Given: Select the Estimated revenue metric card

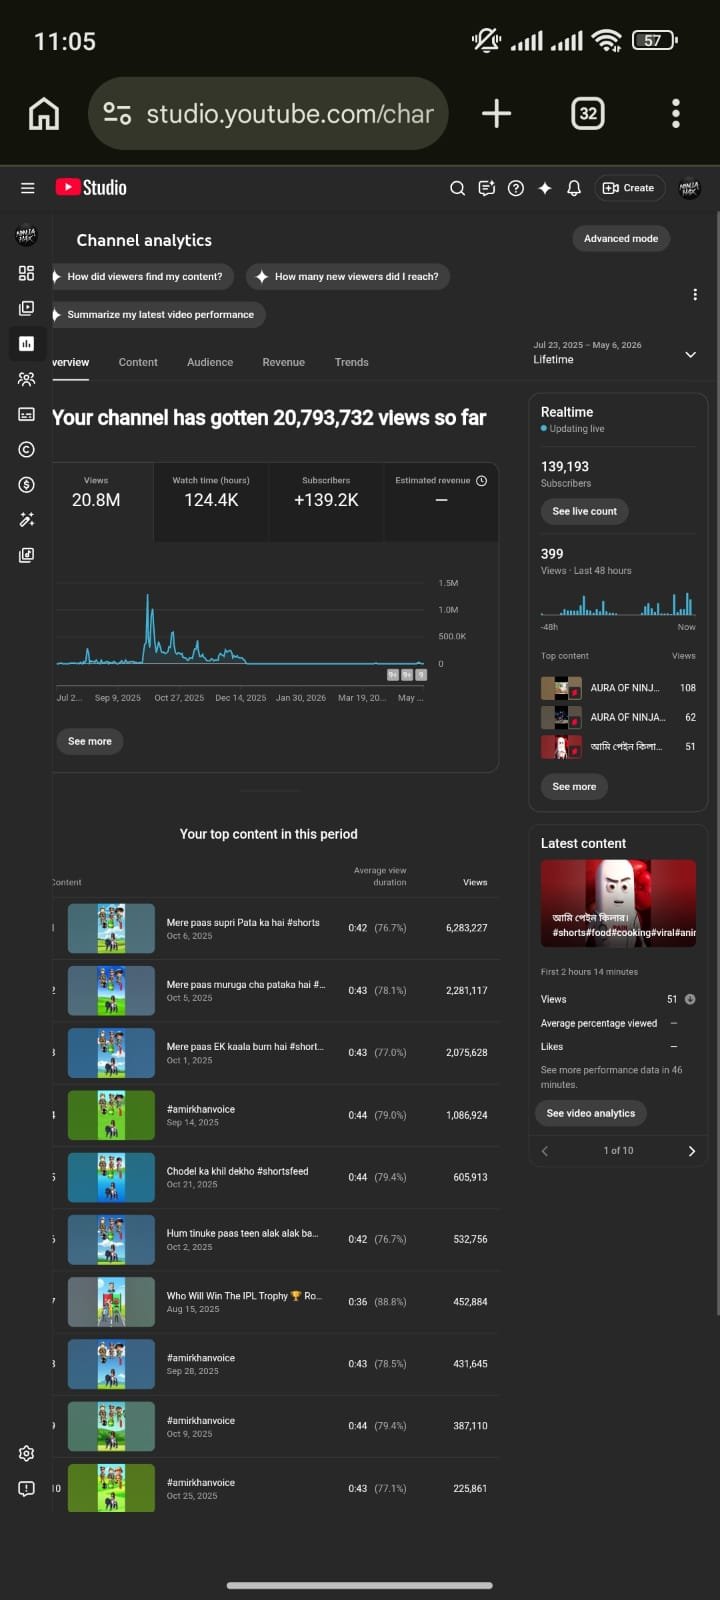Looking at the screenshot, I should (441, 501).
